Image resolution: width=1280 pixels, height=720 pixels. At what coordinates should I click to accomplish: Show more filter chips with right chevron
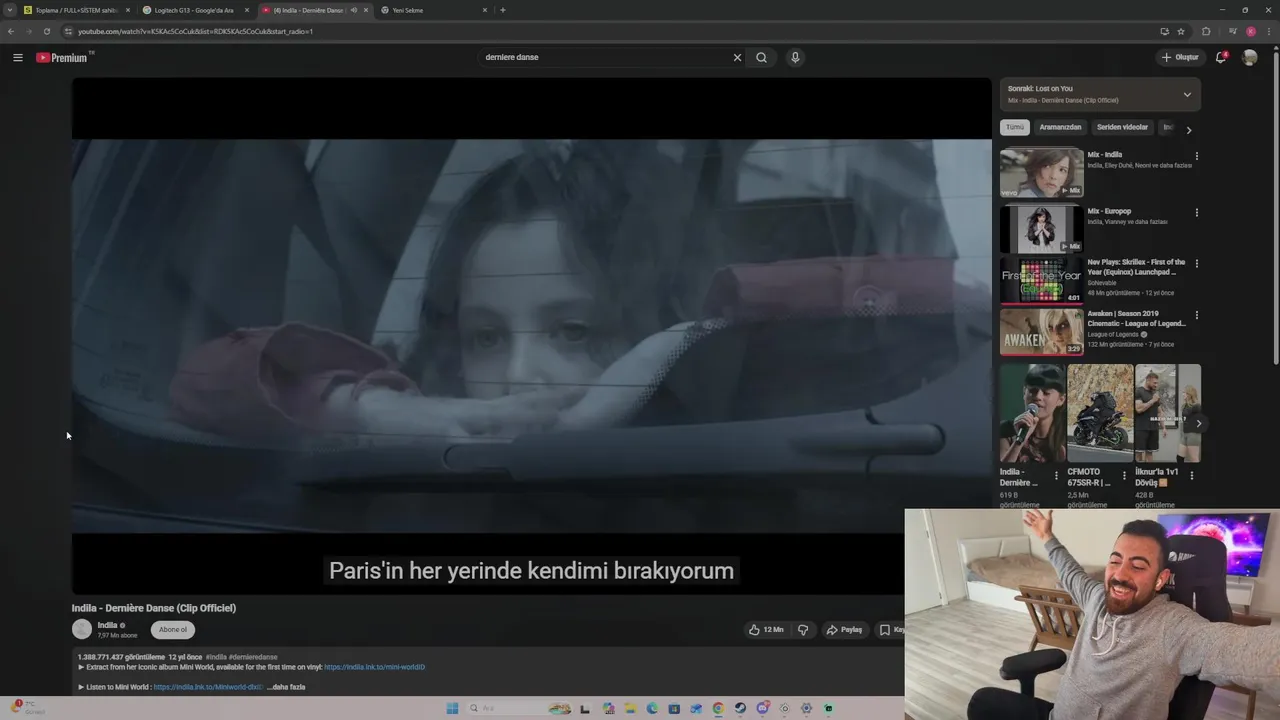pyautogui.click(x=1188, y=129)
